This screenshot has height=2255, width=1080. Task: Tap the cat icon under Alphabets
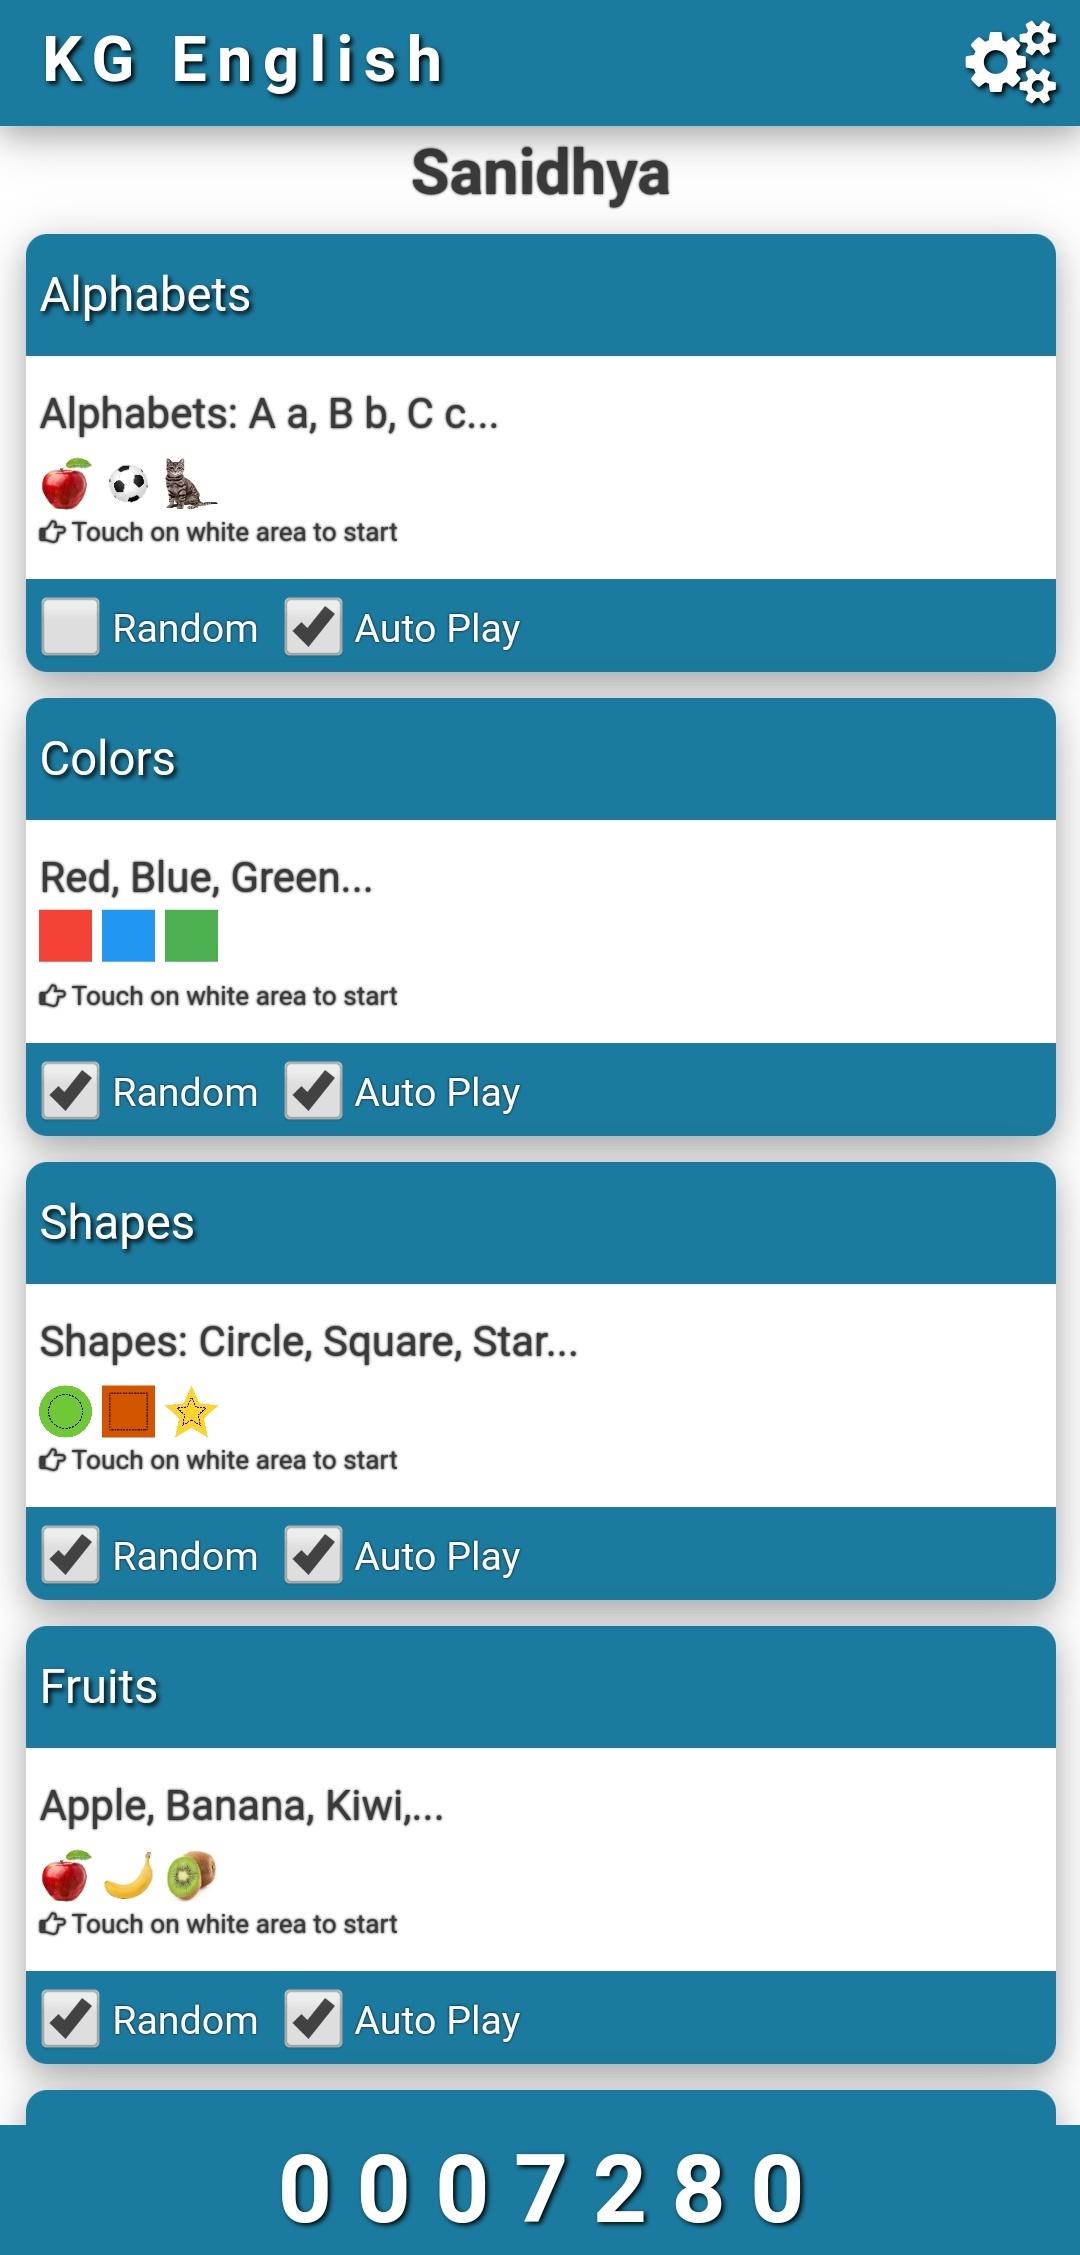[188, 483]
